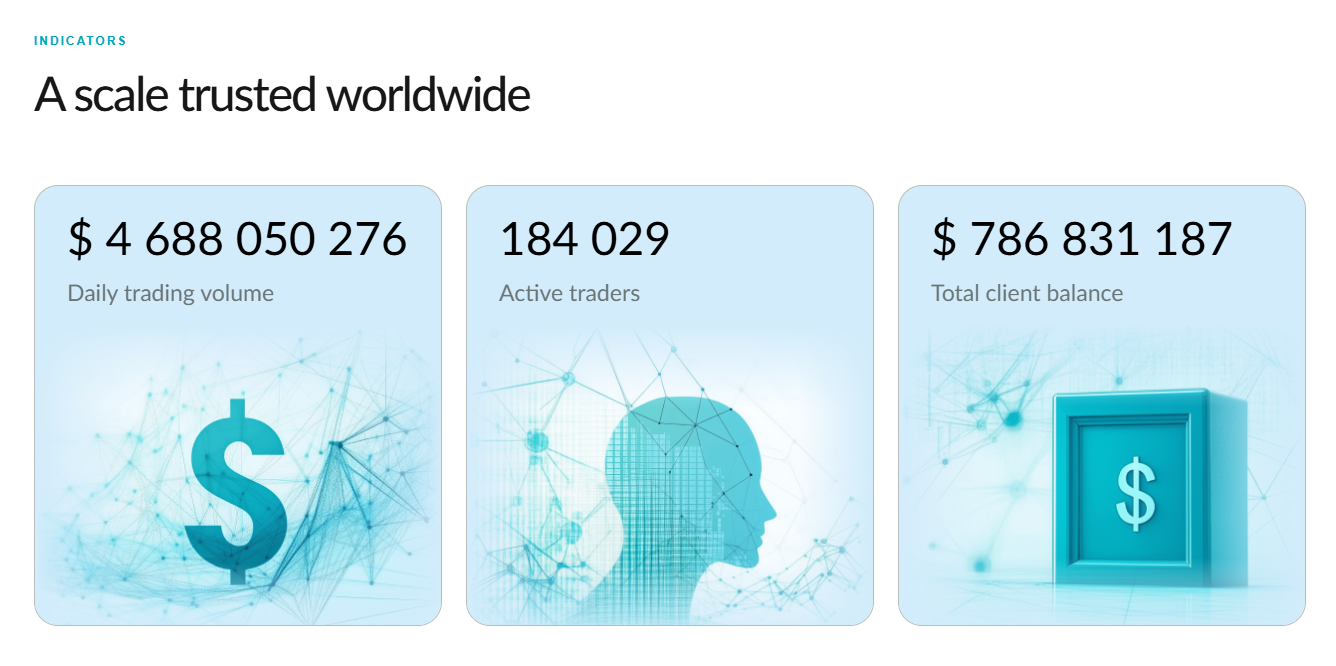Click the 184 029 number
Viewport: 1336px width, 666px height.
584,239
